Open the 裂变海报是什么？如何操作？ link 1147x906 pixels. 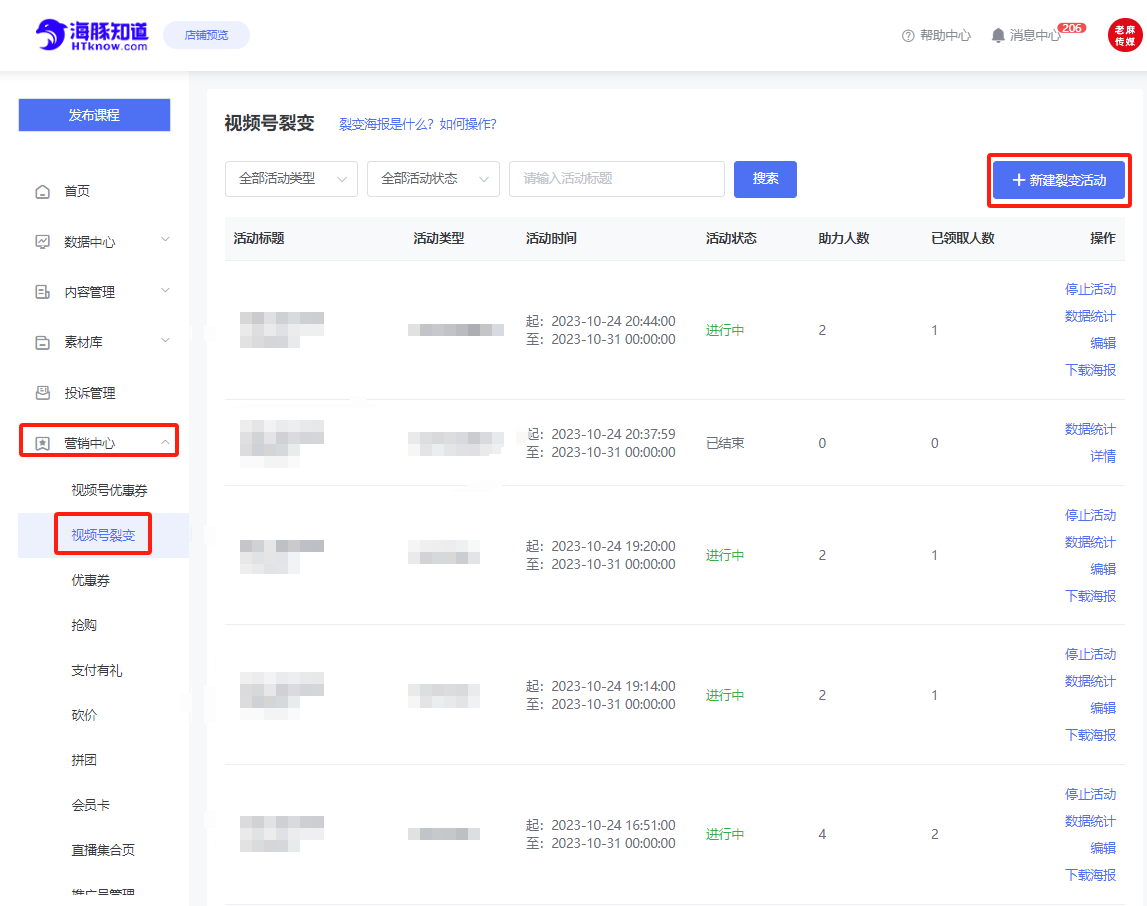[x=418, y=124]
